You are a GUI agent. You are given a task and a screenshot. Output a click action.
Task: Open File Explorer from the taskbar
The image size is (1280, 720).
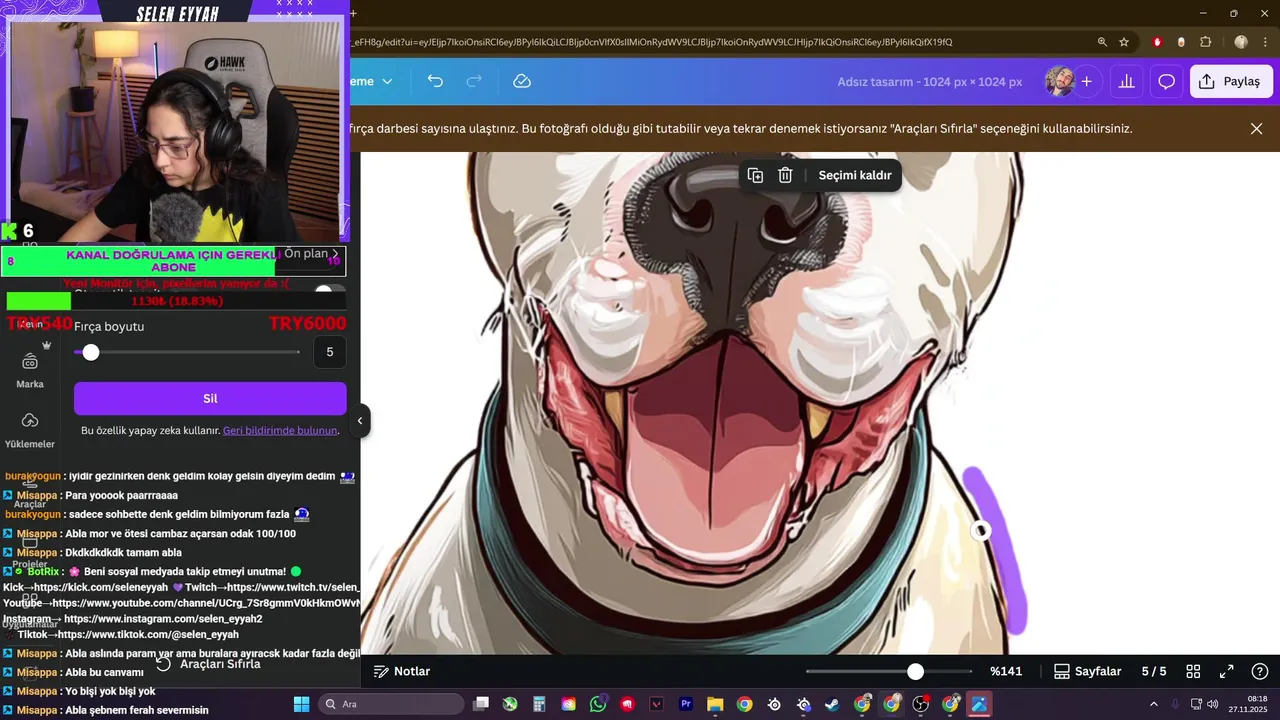tap(715, 704)
